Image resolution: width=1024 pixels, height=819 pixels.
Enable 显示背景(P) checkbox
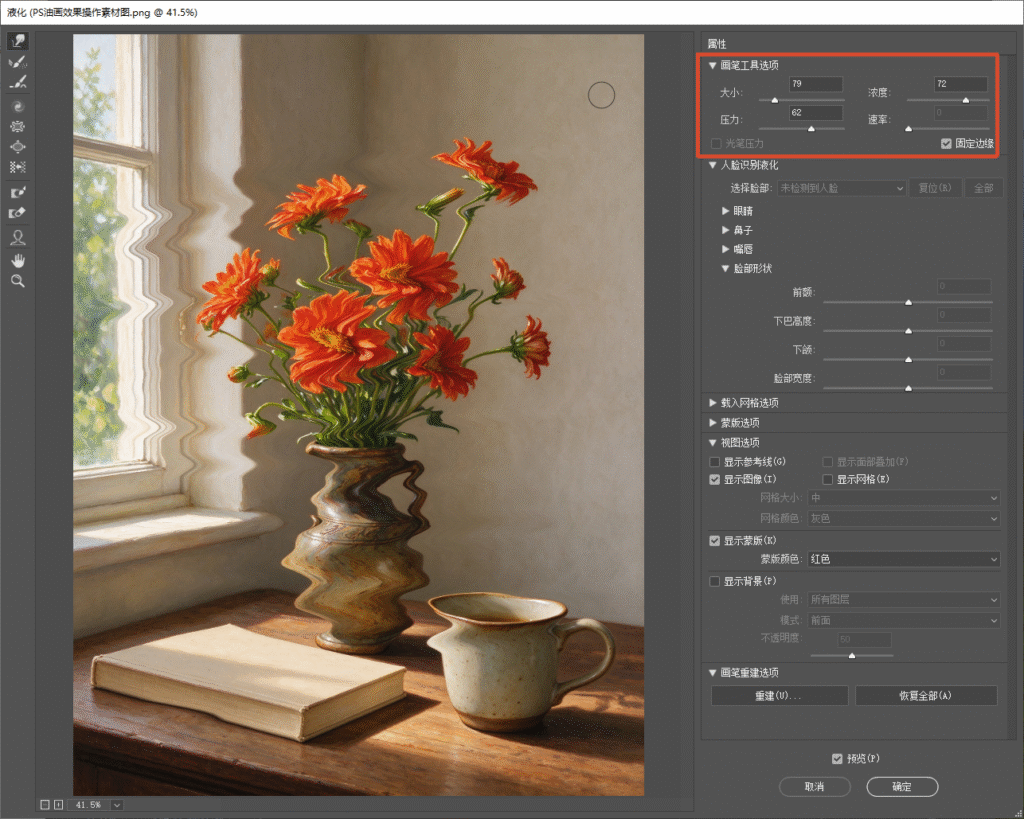coord(714,581)
